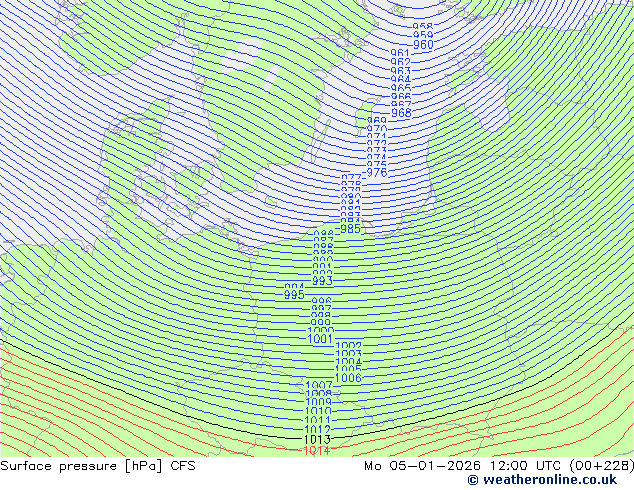
Task: Click the red 1014 isobar label
Action: coord(317,450)
